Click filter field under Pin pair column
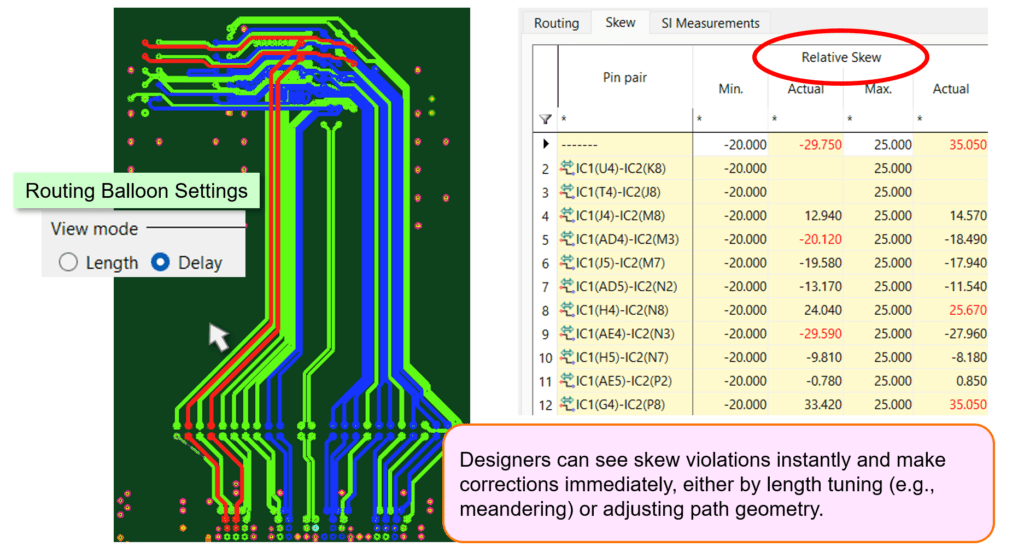Screen dimensions: 1024x559 tap(625, 120)
